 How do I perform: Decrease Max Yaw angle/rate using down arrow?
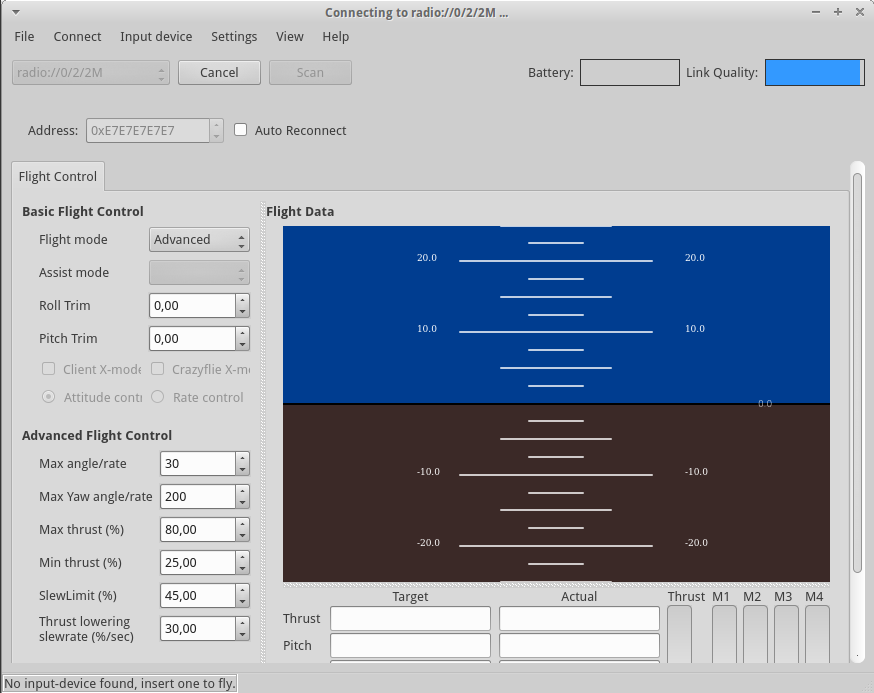click(242, 503)
